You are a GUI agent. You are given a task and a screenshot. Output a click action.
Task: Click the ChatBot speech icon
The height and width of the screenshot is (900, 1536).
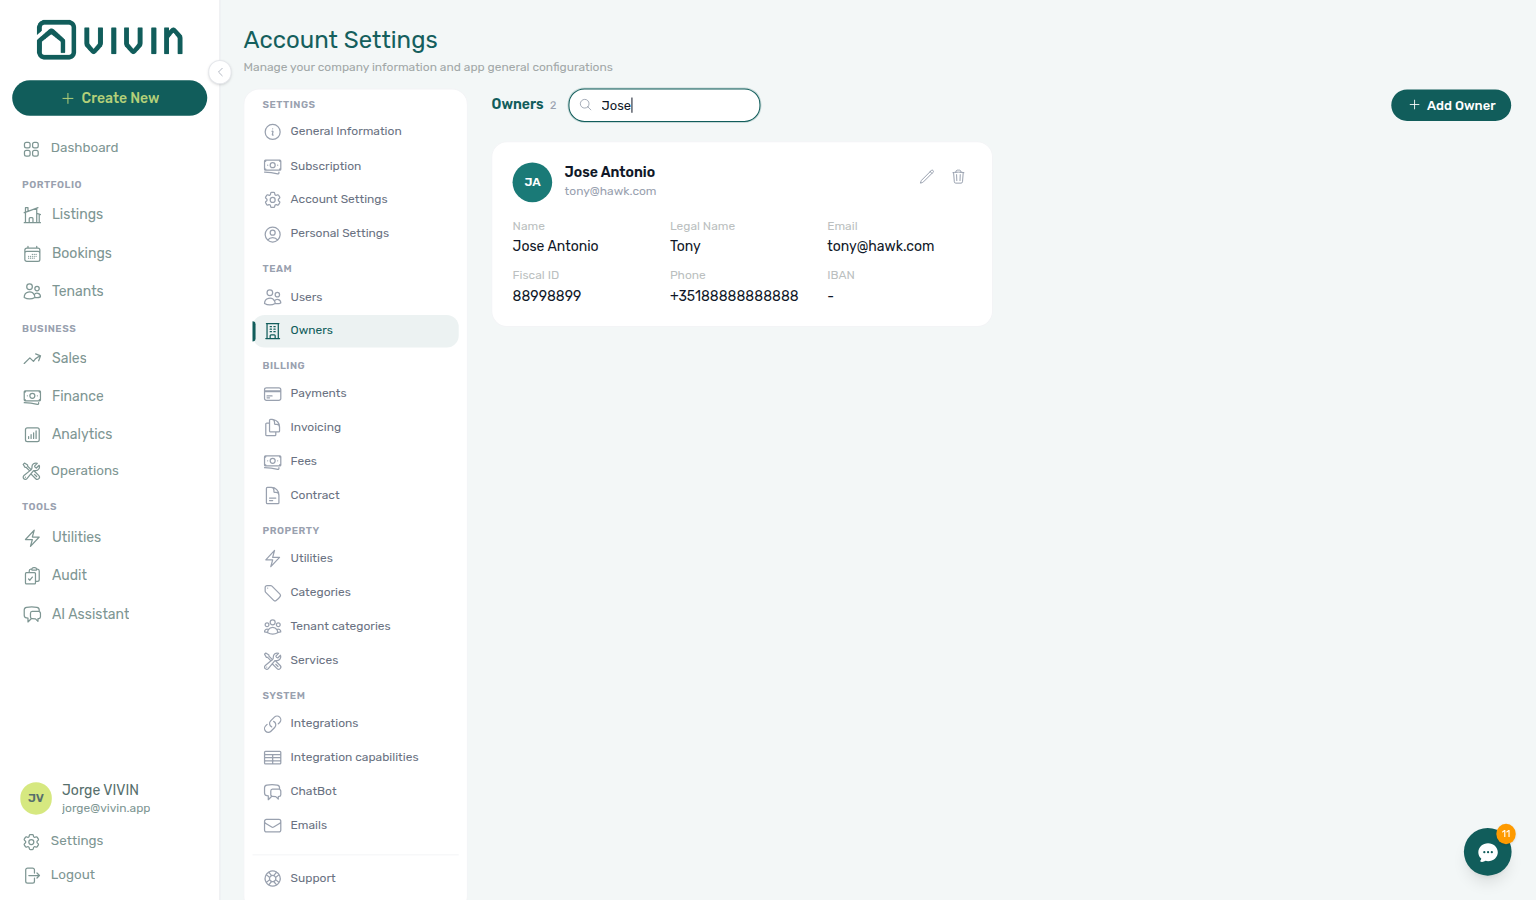click(x=272, y=792)
